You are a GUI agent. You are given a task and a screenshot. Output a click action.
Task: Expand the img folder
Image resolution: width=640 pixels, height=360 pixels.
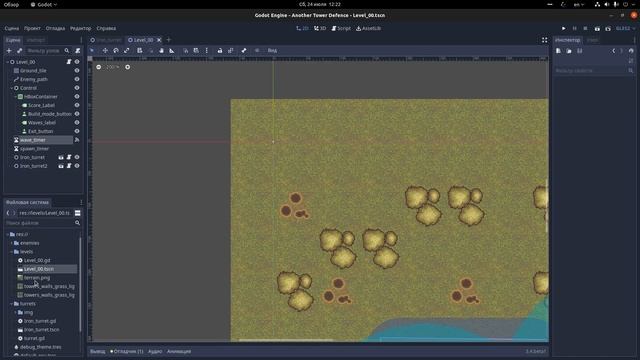coord(16,313)
